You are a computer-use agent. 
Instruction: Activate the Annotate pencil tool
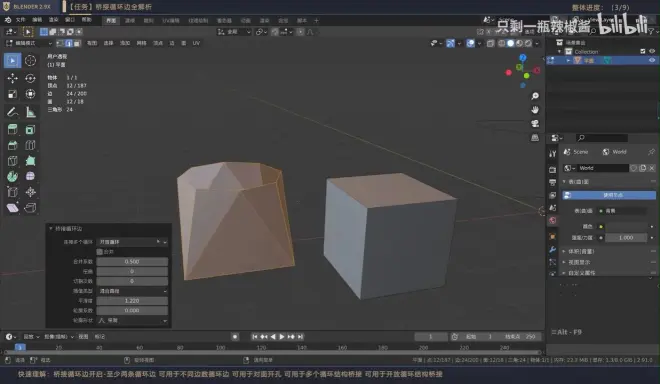12,112
